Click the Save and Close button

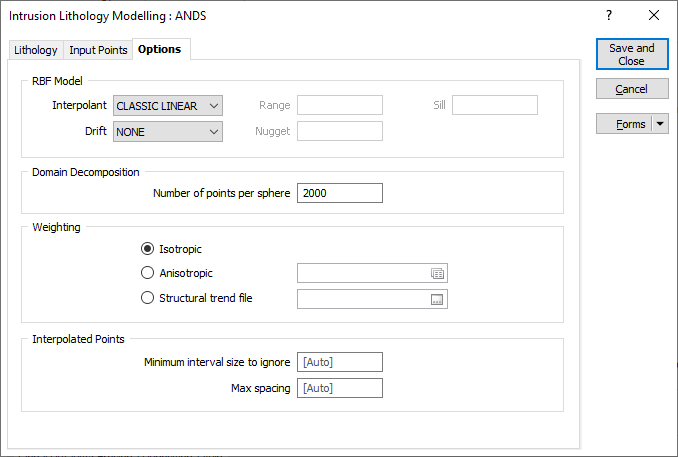click(x=632, y=54)
